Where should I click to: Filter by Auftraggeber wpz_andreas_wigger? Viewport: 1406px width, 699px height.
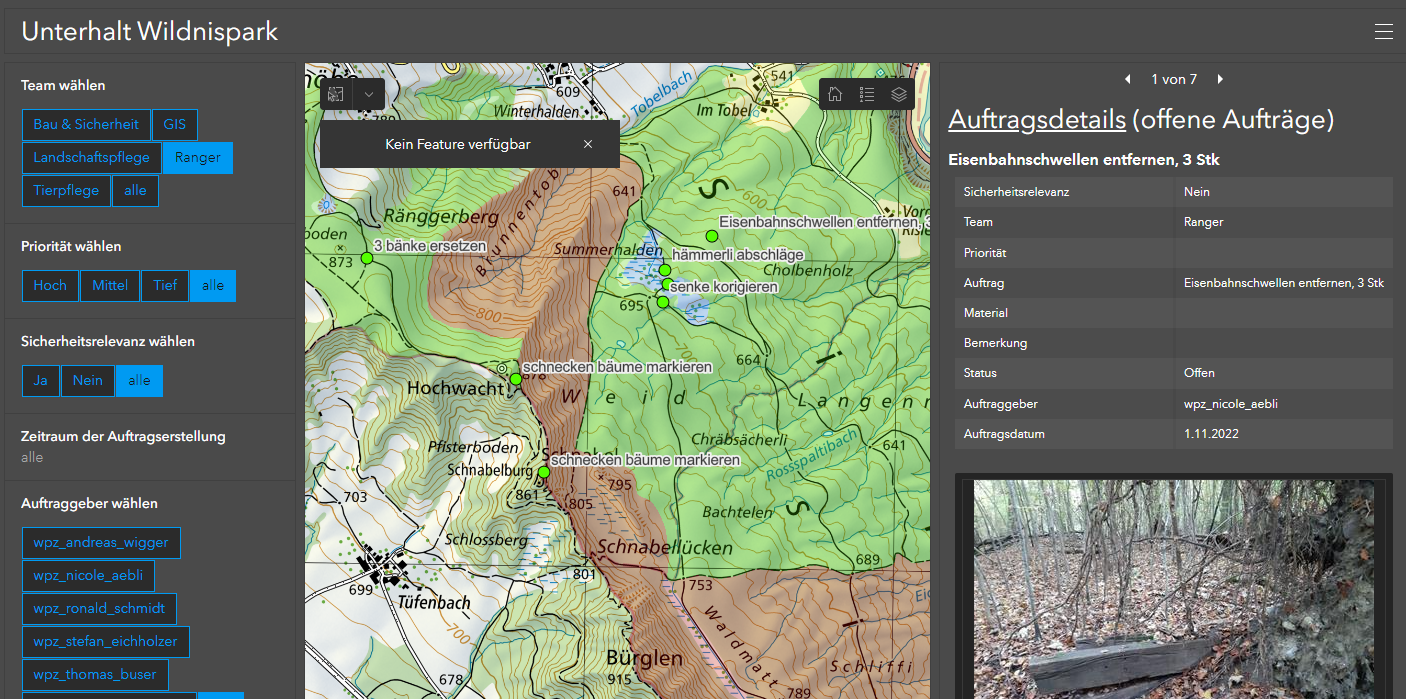click(x=101, y=543)
